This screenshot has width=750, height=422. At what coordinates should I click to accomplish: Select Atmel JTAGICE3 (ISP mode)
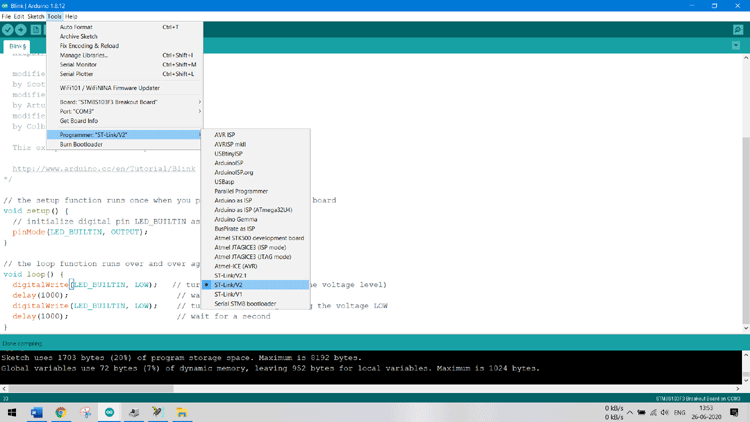click(255, 247)
